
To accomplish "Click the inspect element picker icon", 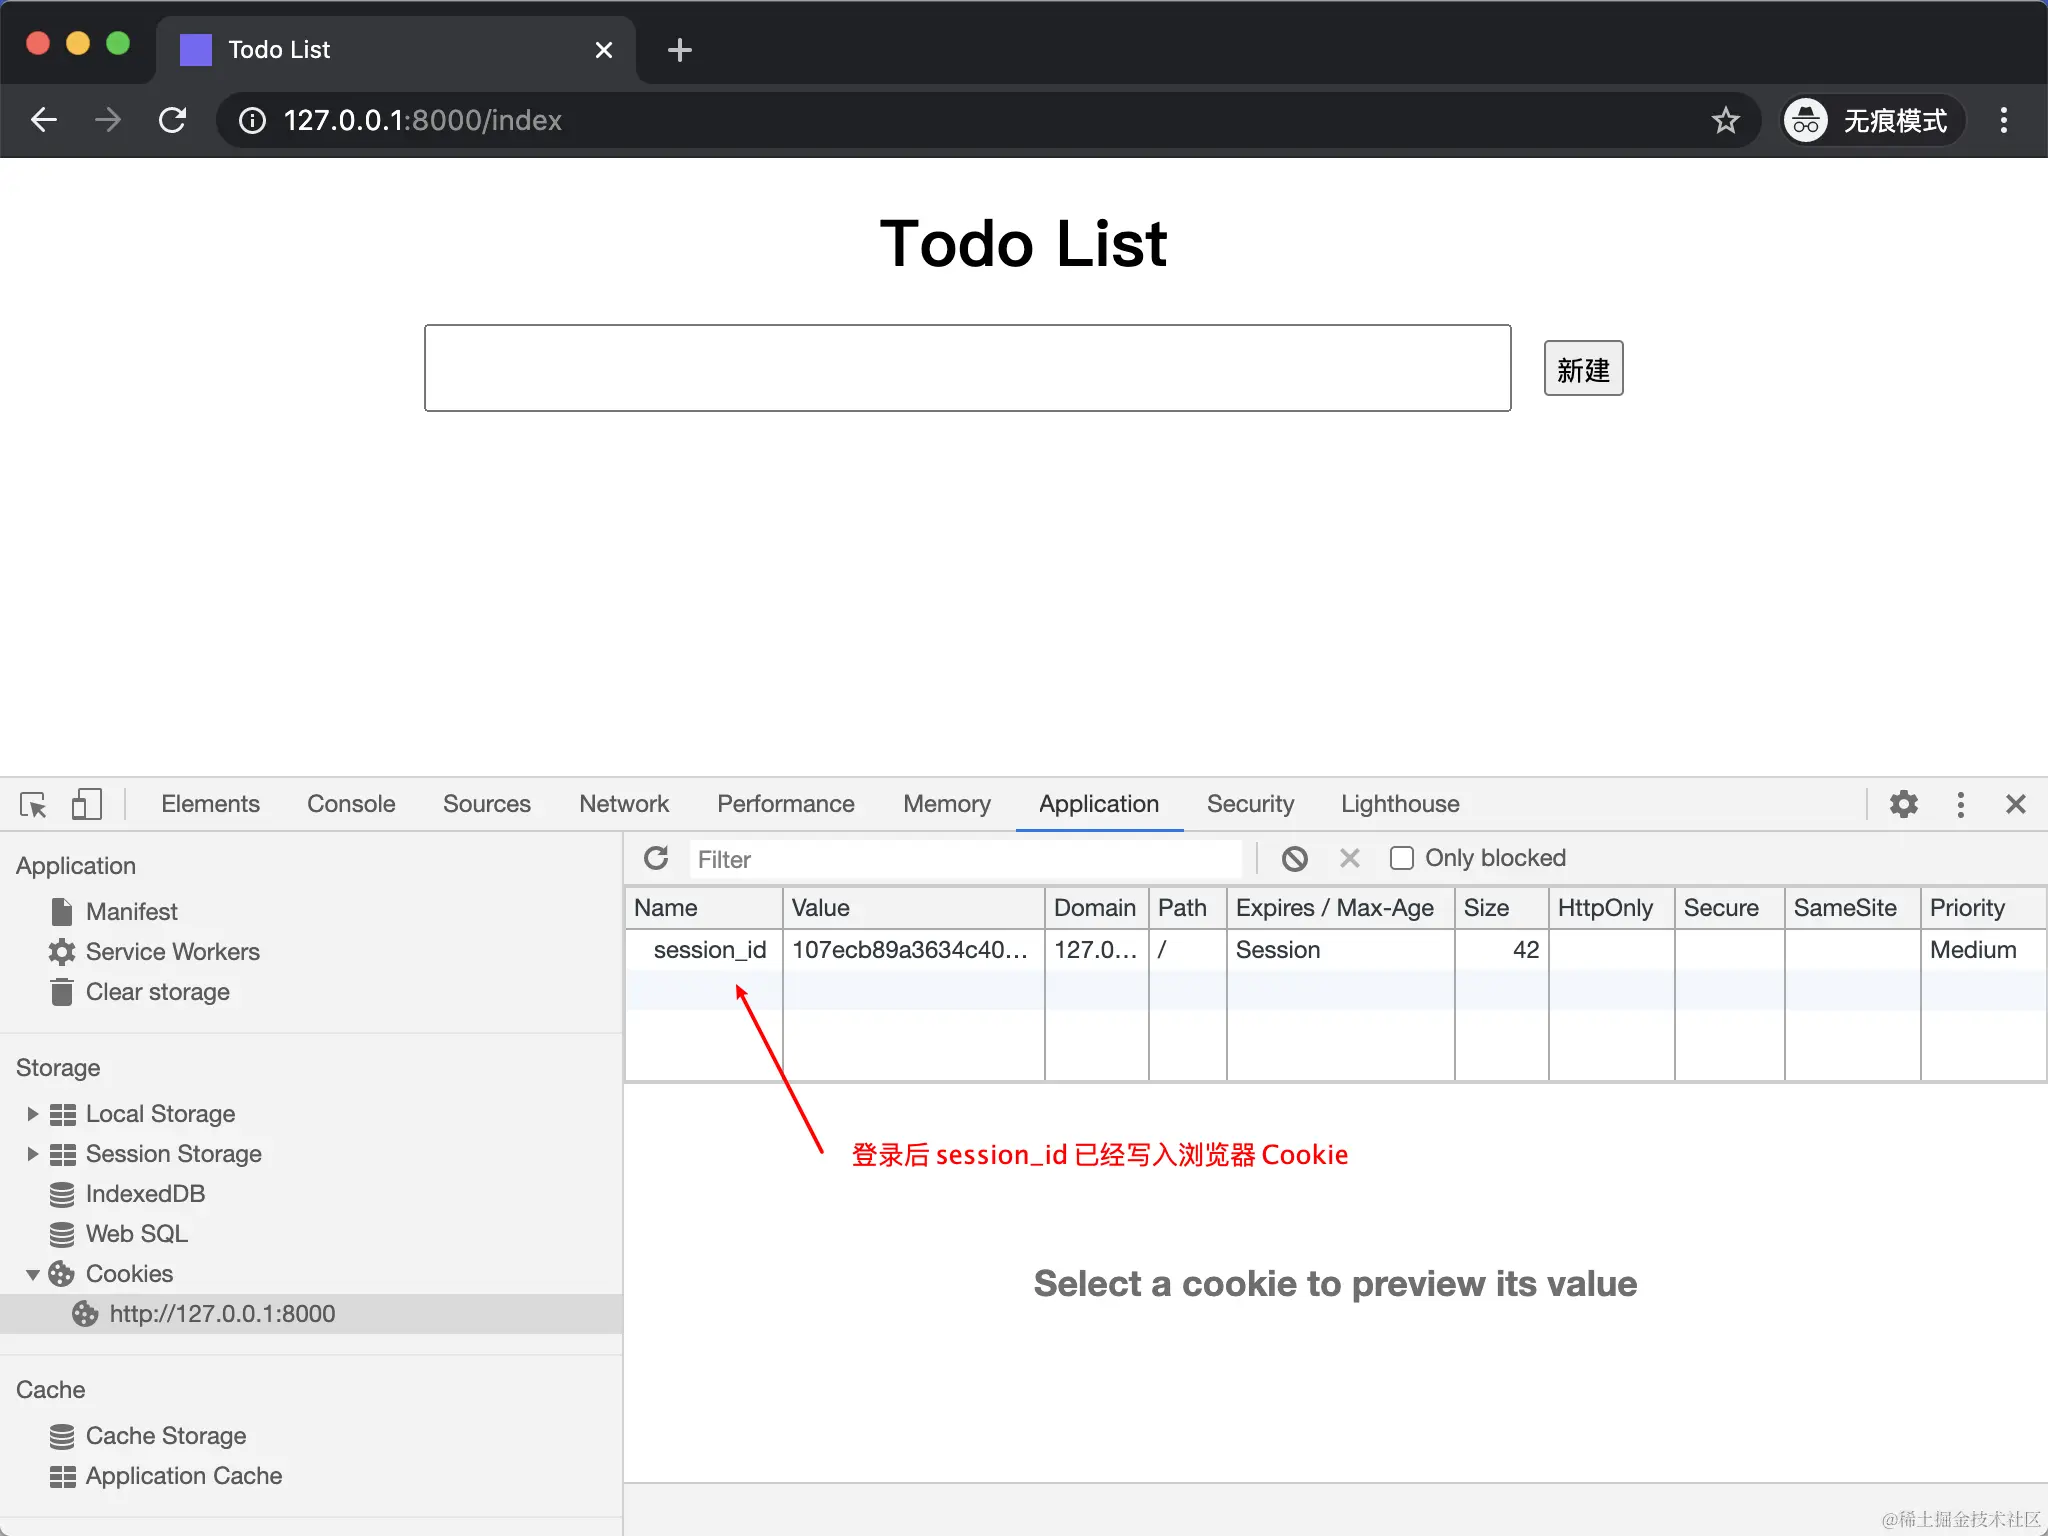I will (x=33, y=804).
